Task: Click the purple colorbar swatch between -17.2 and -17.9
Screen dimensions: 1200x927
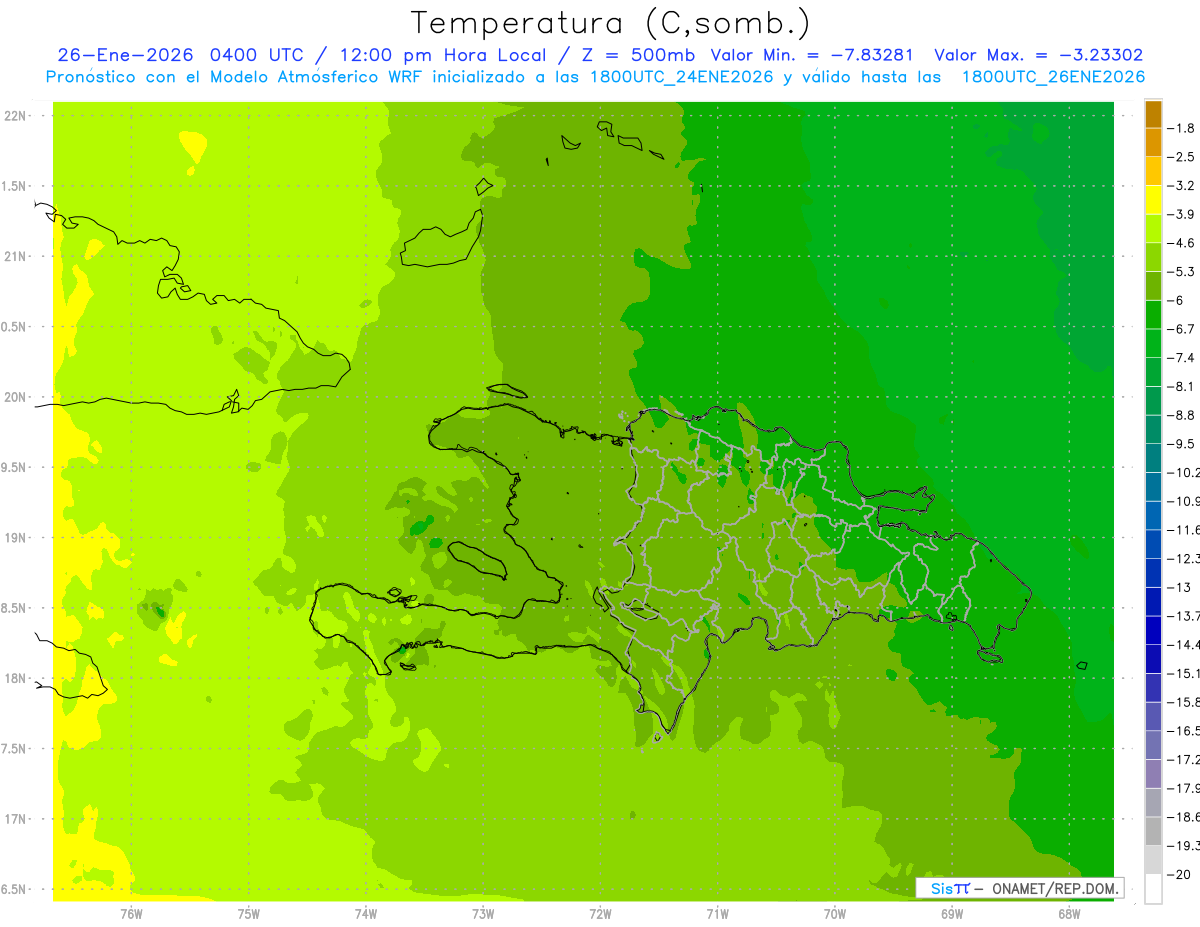Action: (x=1153, y=774)
